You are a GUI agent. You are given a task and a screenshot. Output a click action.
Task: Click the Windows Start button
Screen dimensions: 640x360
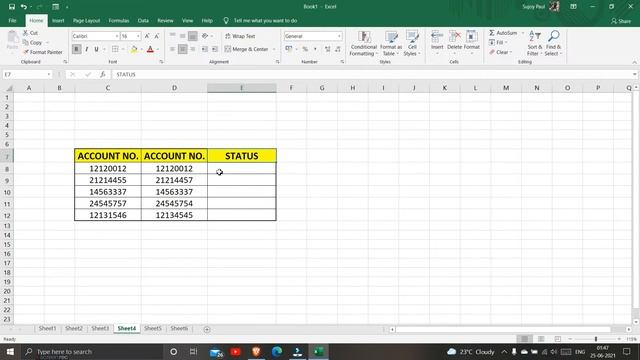(10, 351)
